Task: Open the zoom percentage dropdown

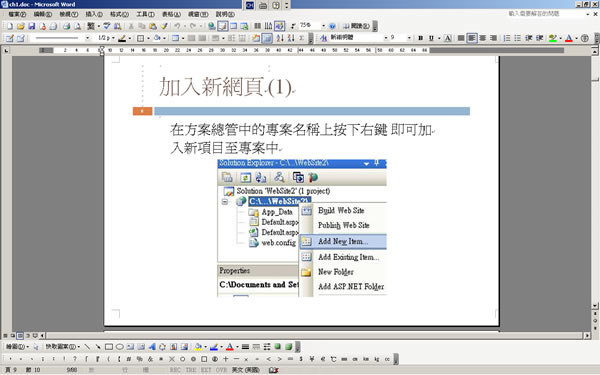Action: [323, 26]
